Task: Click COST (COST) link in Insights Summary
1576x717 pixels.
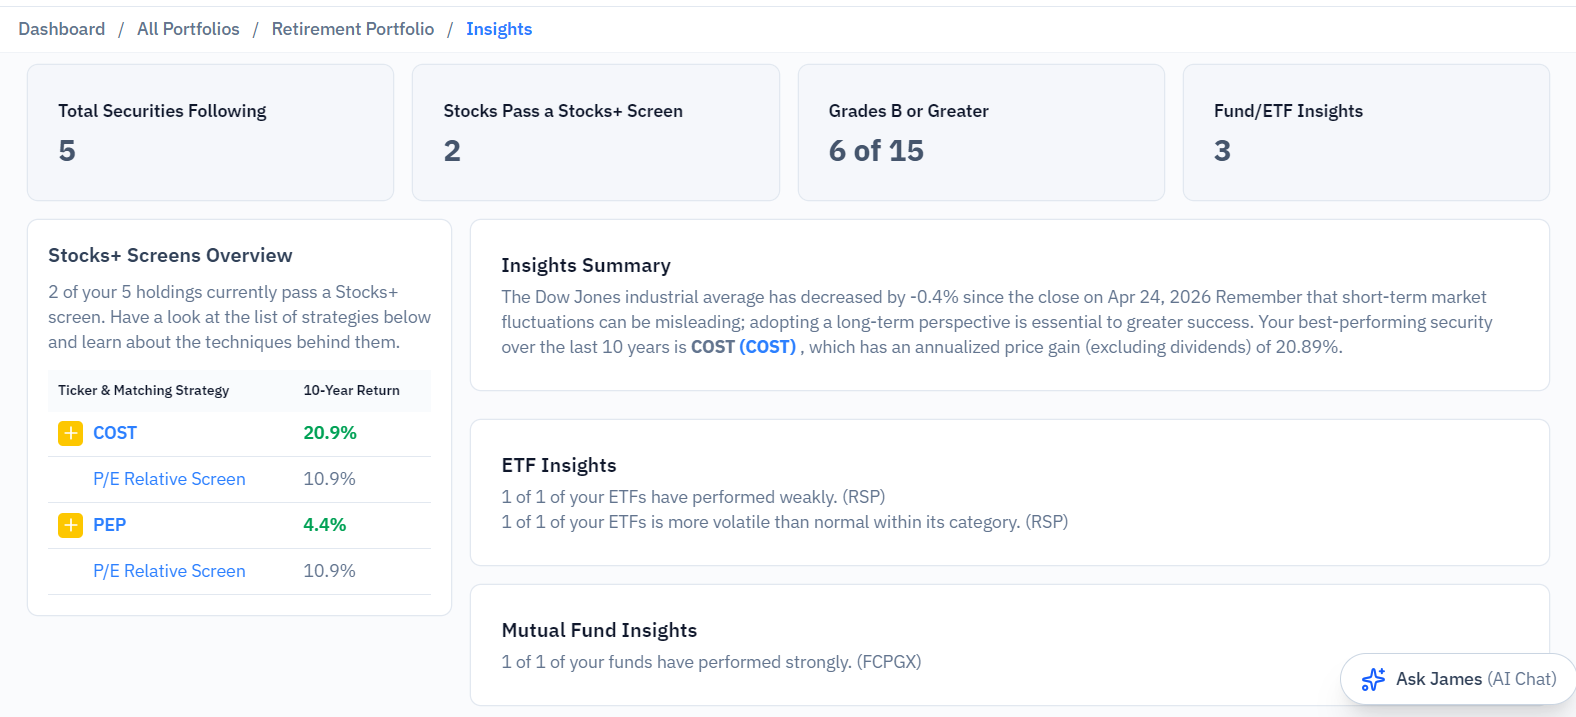Action: pyautogui.click(x=743, y=347)
